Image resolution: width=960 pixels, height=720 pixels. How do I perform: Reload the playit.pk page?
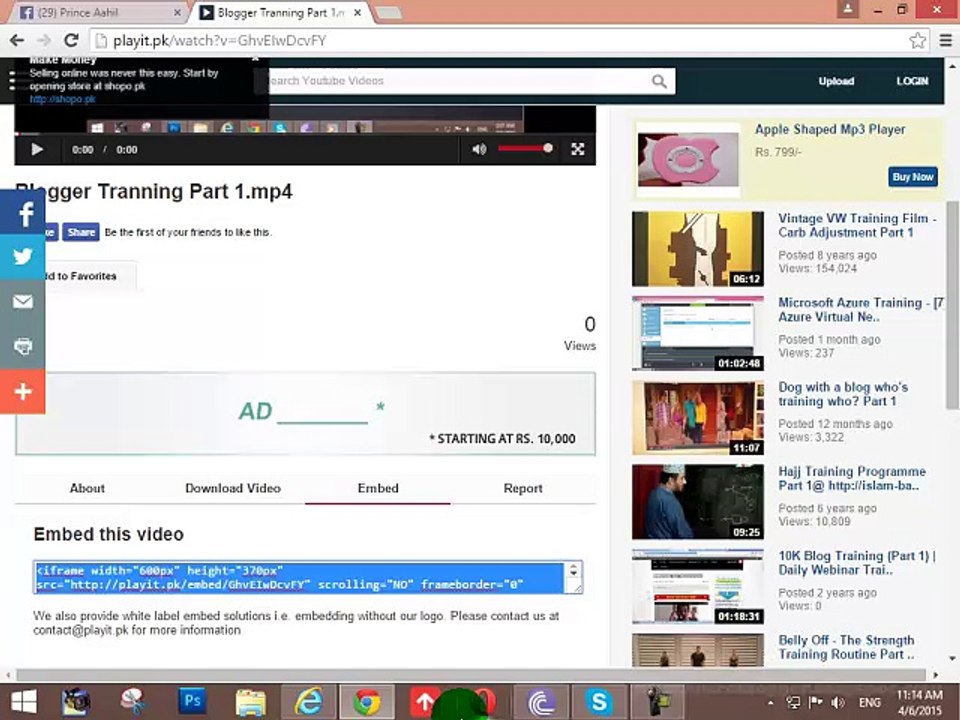(72, 40)
